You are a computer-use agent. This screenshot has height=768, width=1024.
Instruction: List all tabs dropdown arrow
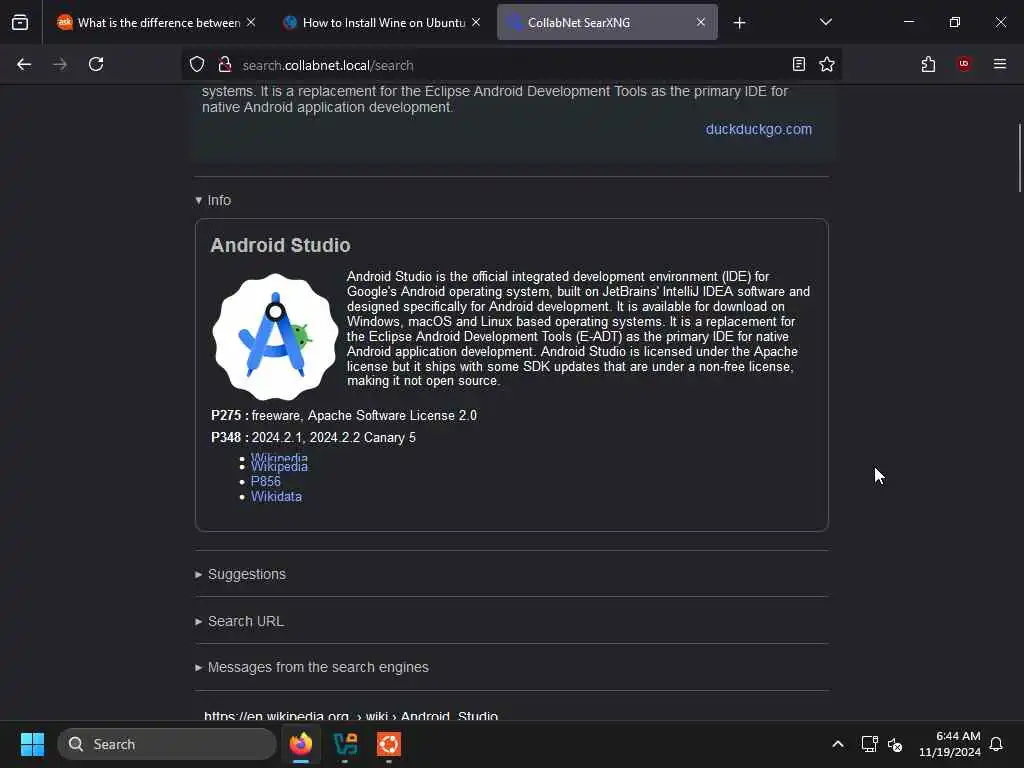825,22
